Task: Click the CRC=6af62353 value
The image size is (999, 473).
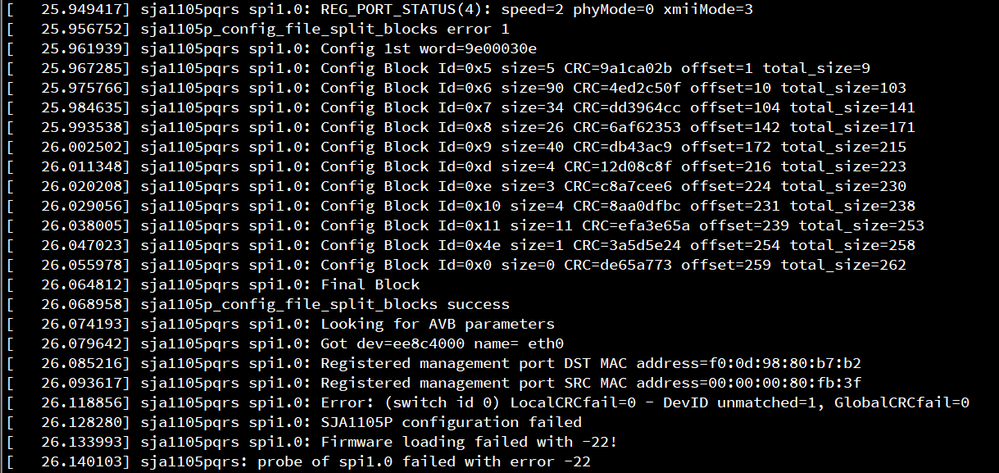Action: click(x=626, y=127)
